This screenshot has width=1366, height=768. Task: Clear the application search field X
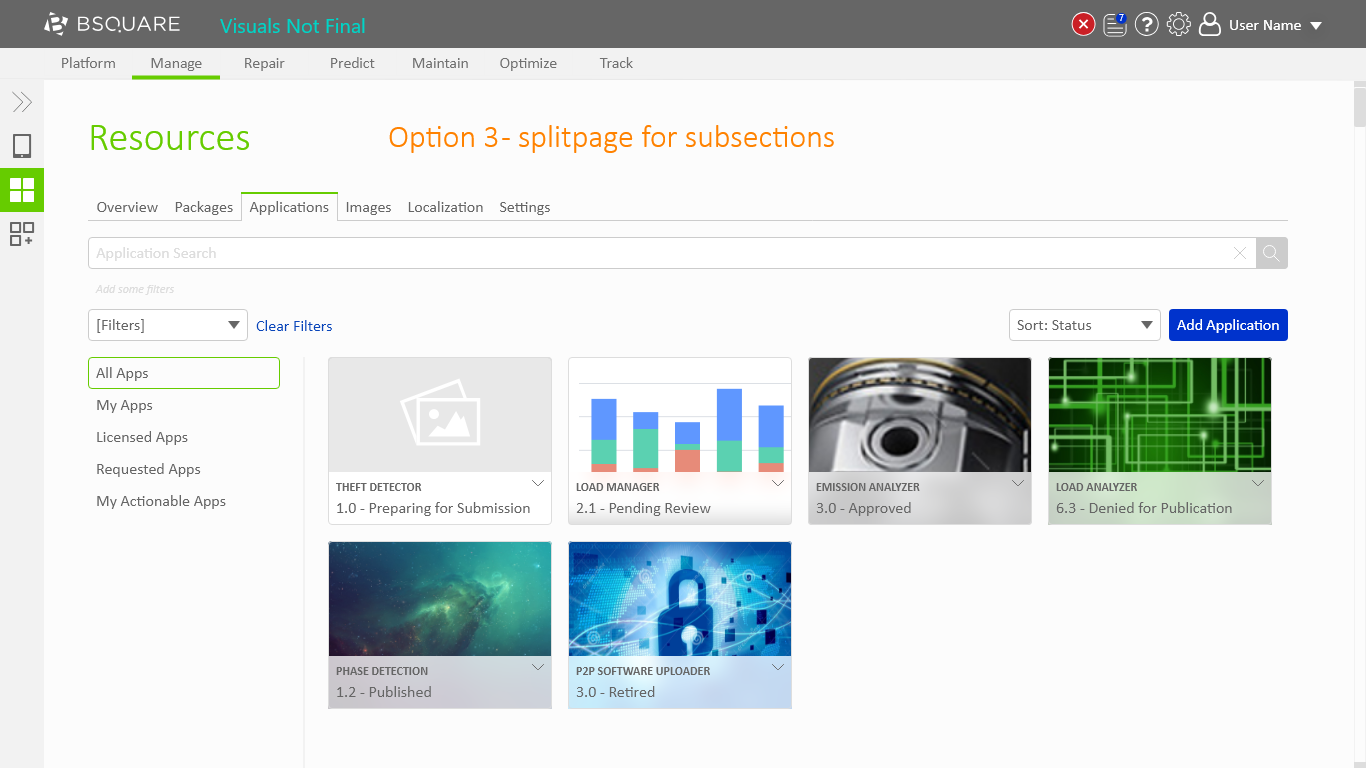(1240, 253)
